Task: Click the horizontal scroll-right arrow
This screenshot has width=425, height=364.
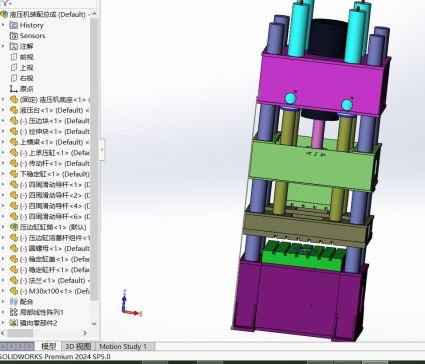Action: pos(85,333)
